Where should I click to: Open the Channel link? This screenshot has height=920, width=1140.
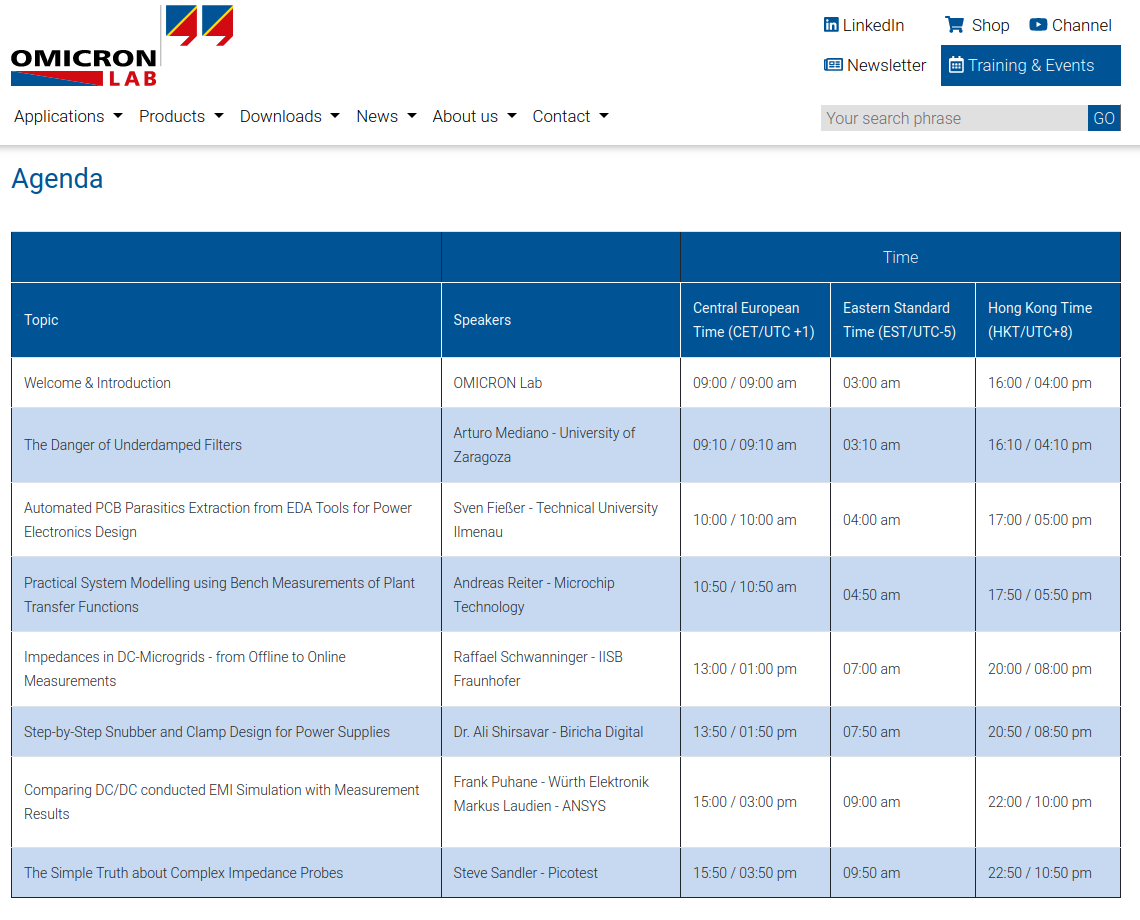click(x=1070, y=25)
